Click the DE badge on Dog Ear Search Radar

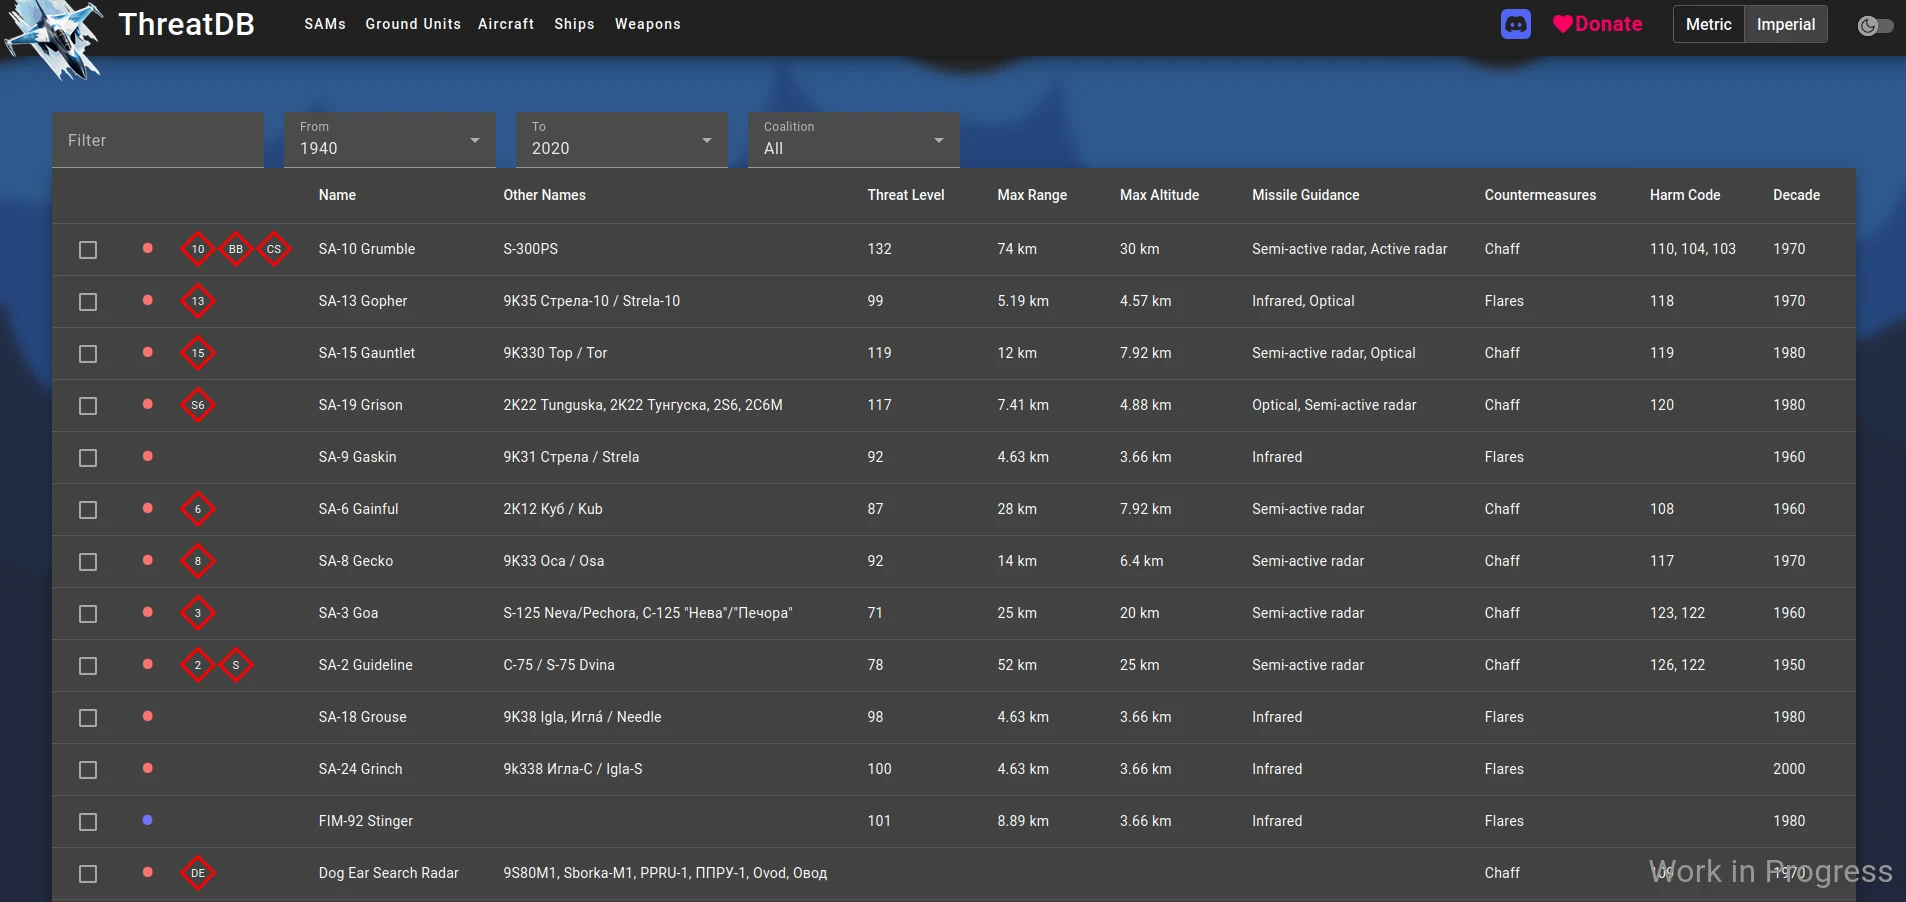[x=198, y=873]
